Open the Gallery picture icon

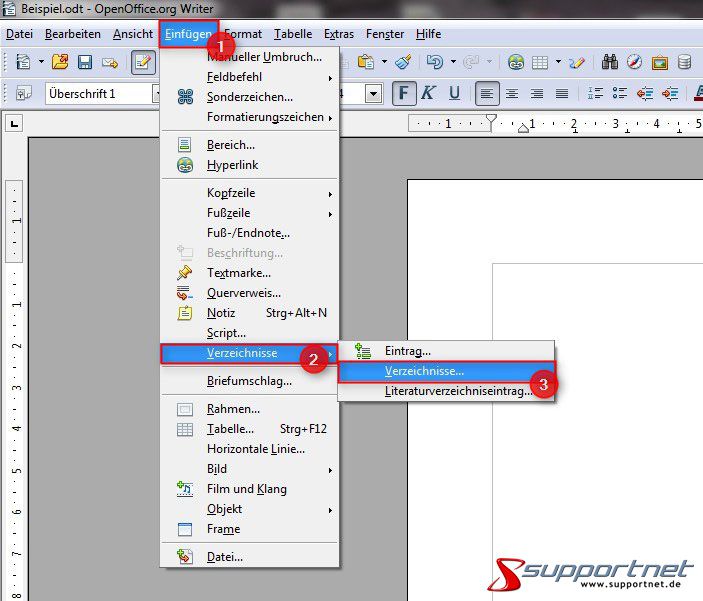click(x=660, y=62)
